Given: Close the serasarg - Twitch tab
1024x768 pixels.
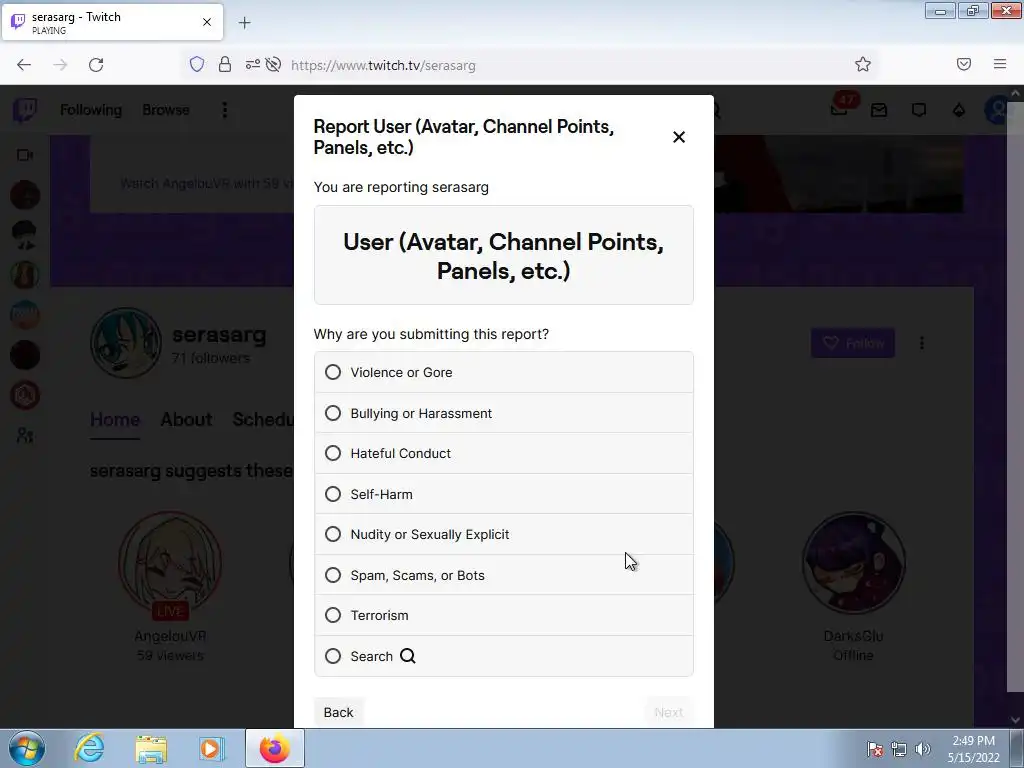Looking at the screenshot, I should click(207, 22).
